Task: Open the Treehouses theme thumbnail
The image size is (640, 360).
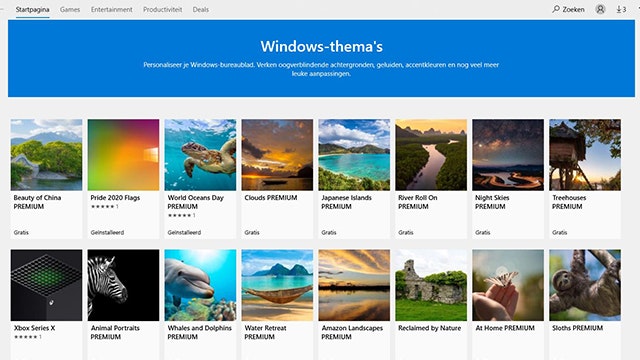Action: point(585,155)
